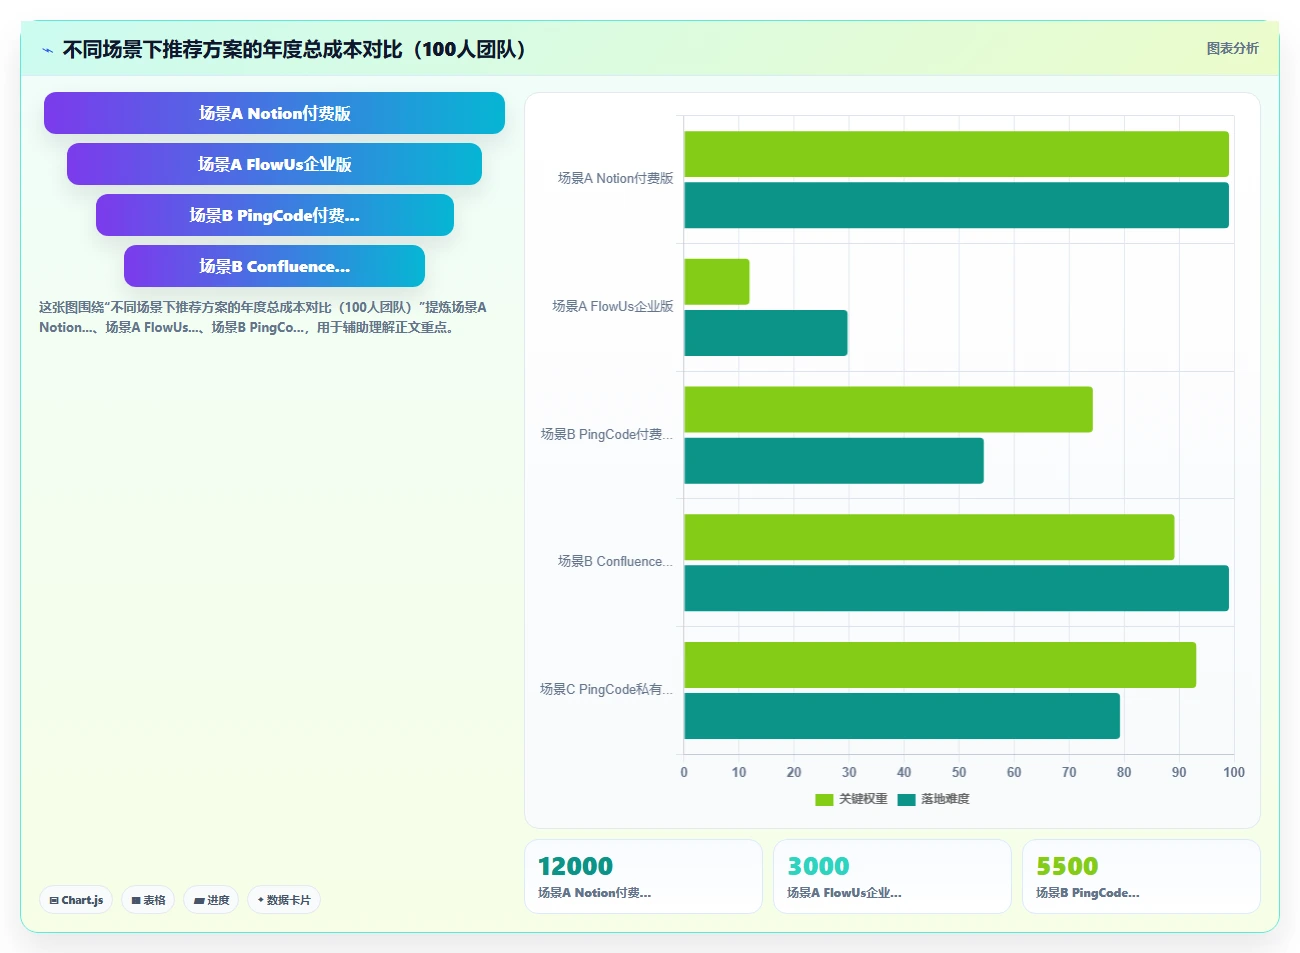Viewport: 1300px width, 953px height.
Task: Click the 场景A Notion付费版 axis label
Action: (x=615, y=179)
